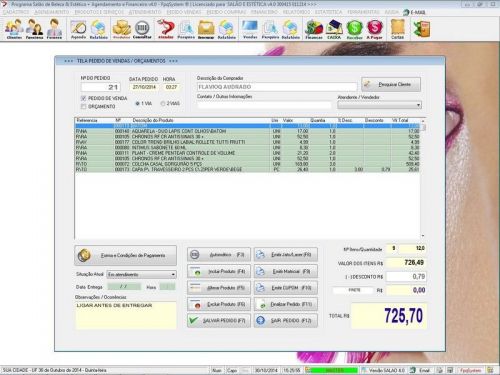Click Alterar Produto (F5) button
The image size is (500, 375).
(x=219, y=288)
